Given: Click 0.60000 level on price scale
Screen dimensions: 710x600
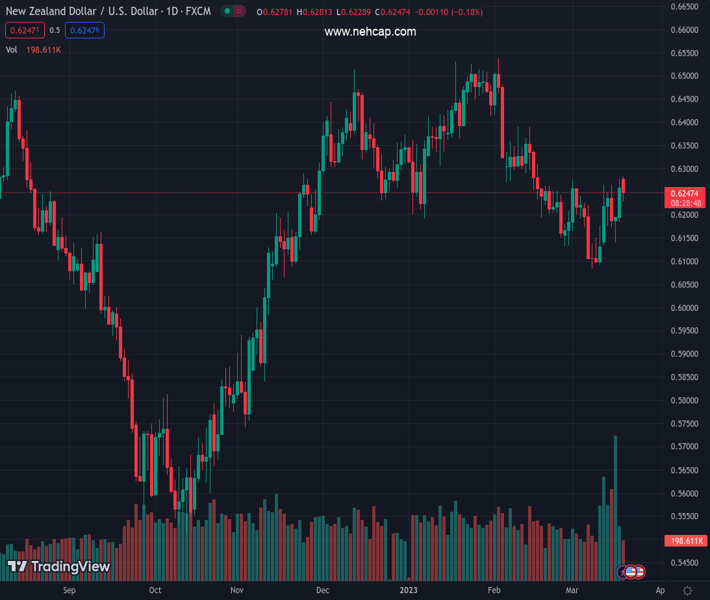Looking at the screenshot, I should [x=684, y=308].
